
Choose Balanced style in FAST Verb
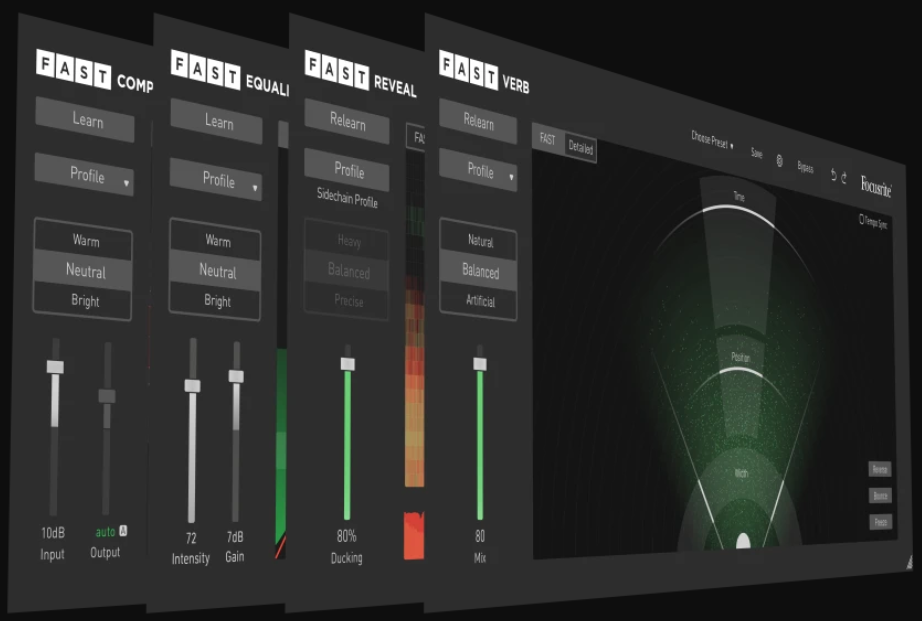479,271
